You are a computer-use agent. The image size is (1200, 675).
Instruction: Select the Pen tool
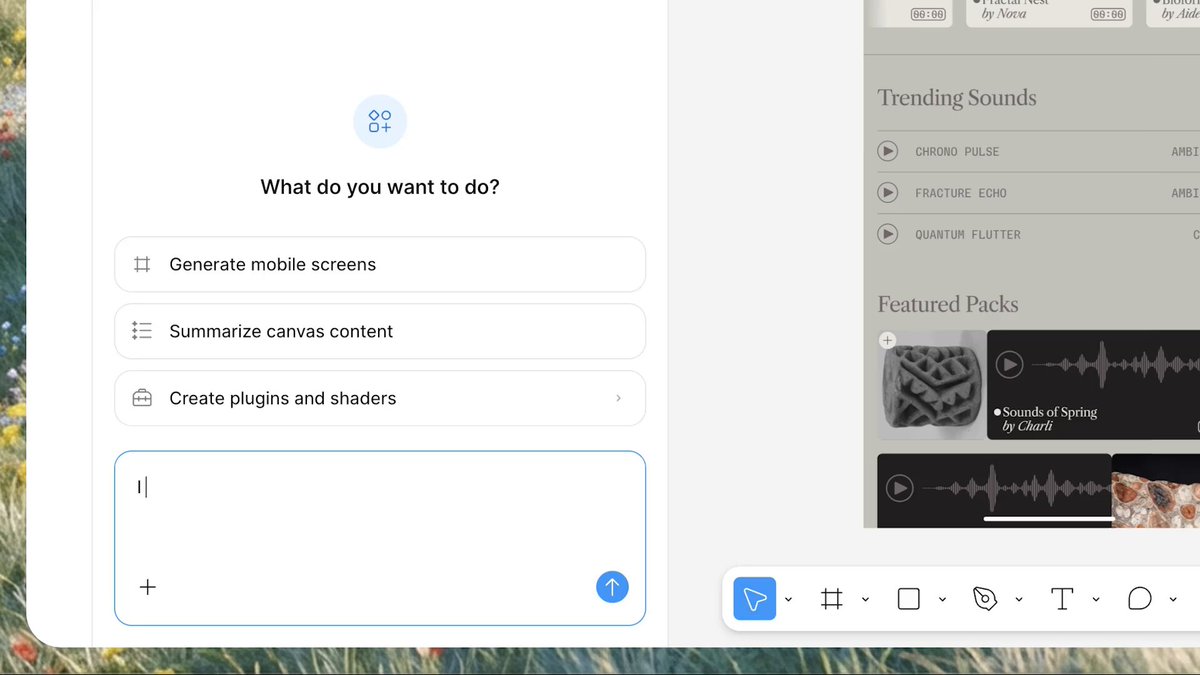click(x=985, y=599)
